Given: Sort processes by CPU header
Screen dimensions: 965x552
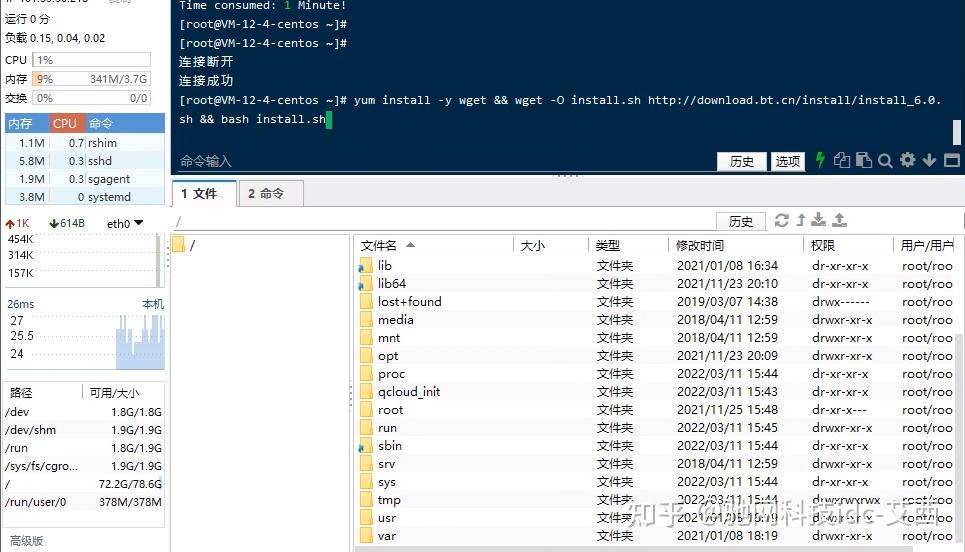Looking at the screenshot, I should point(66,123).
